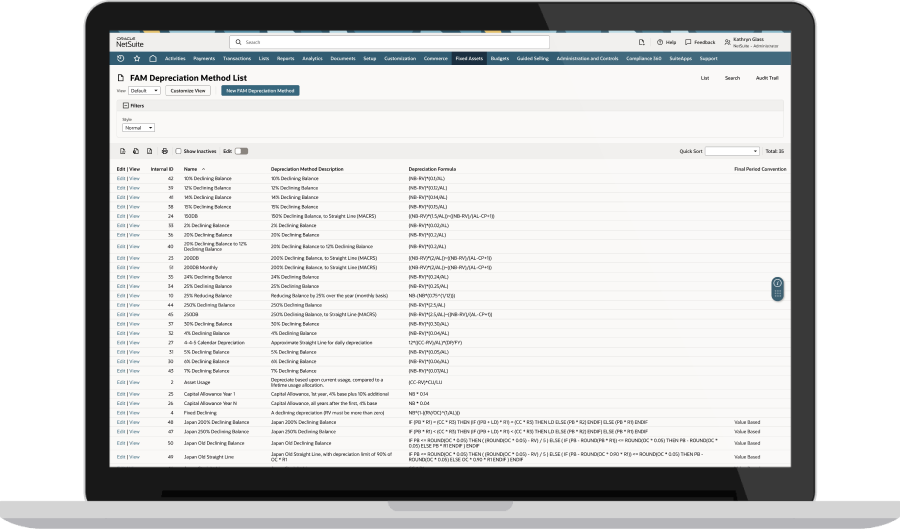Image resolution: width=900 pixels, height=529 pixels.
Task: Open the Budgets menu
Action: [x=499, y=59]
